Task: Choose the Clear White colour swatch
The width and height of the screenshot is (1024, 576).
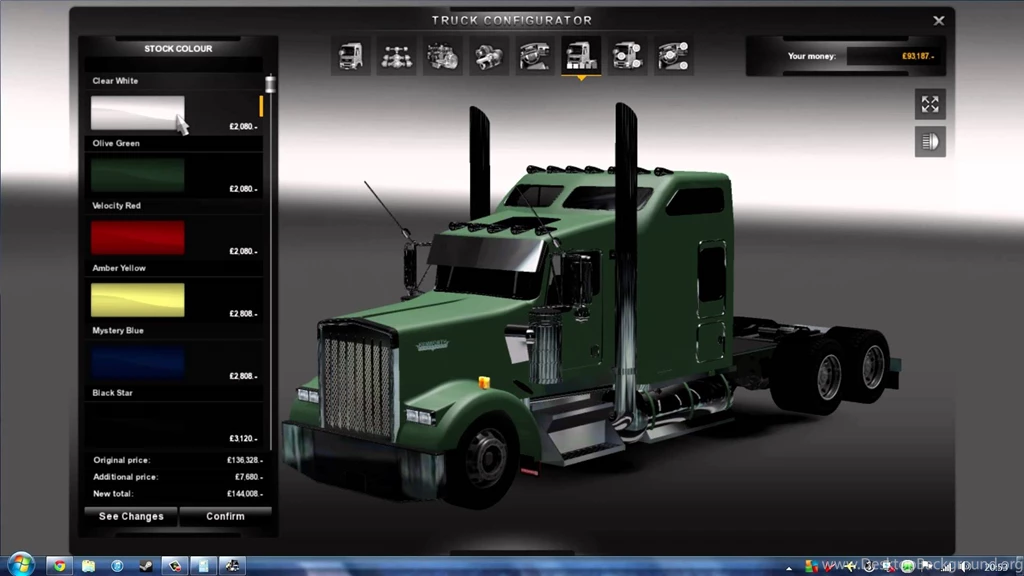Action: (138, 113)
